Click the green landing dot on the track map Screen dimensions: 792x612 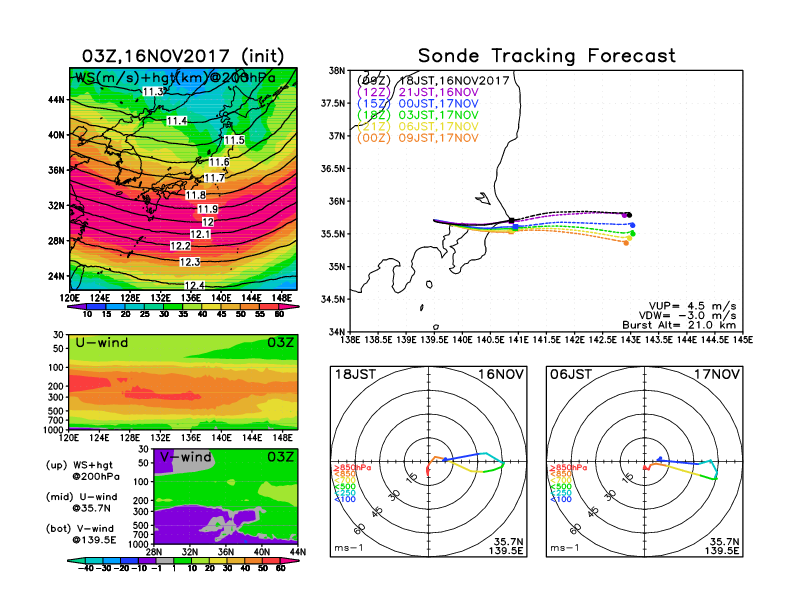(632, 233)
